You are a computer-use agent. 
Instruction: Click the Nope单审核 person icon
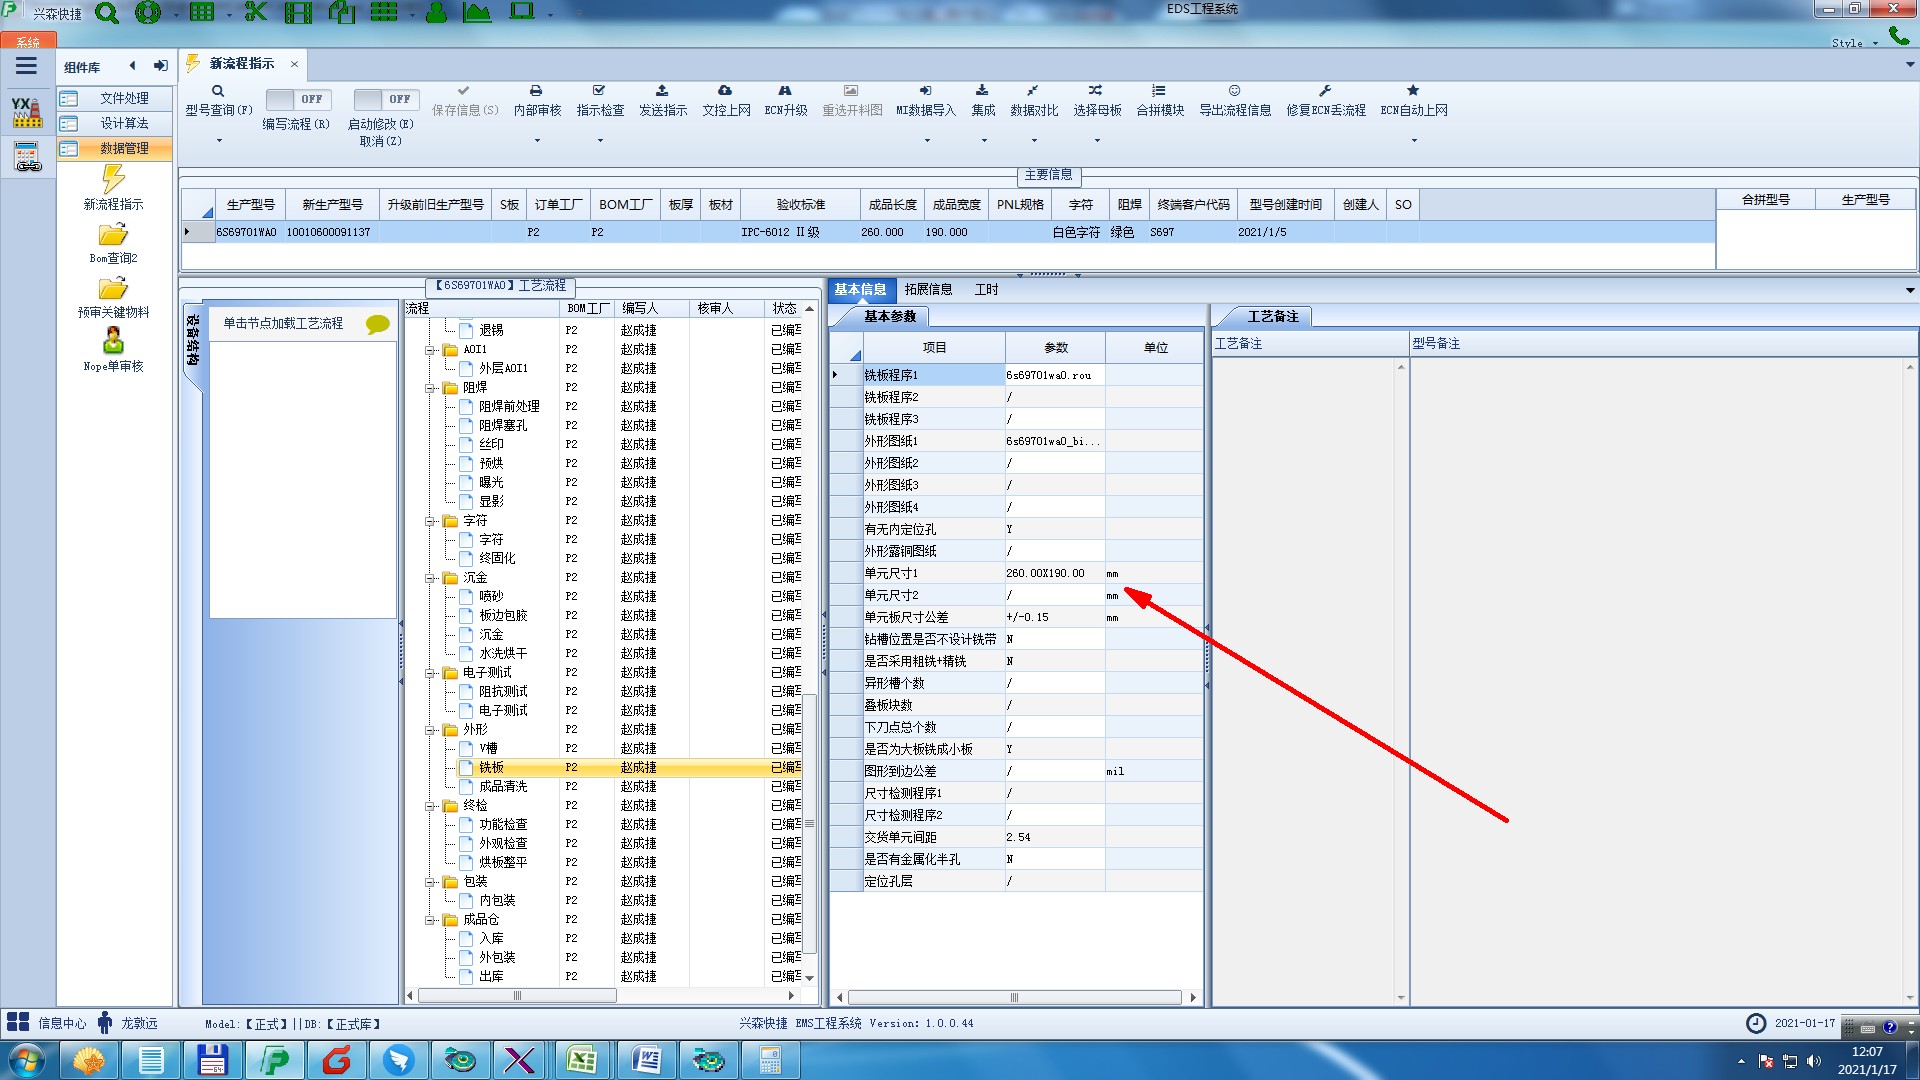113,341
